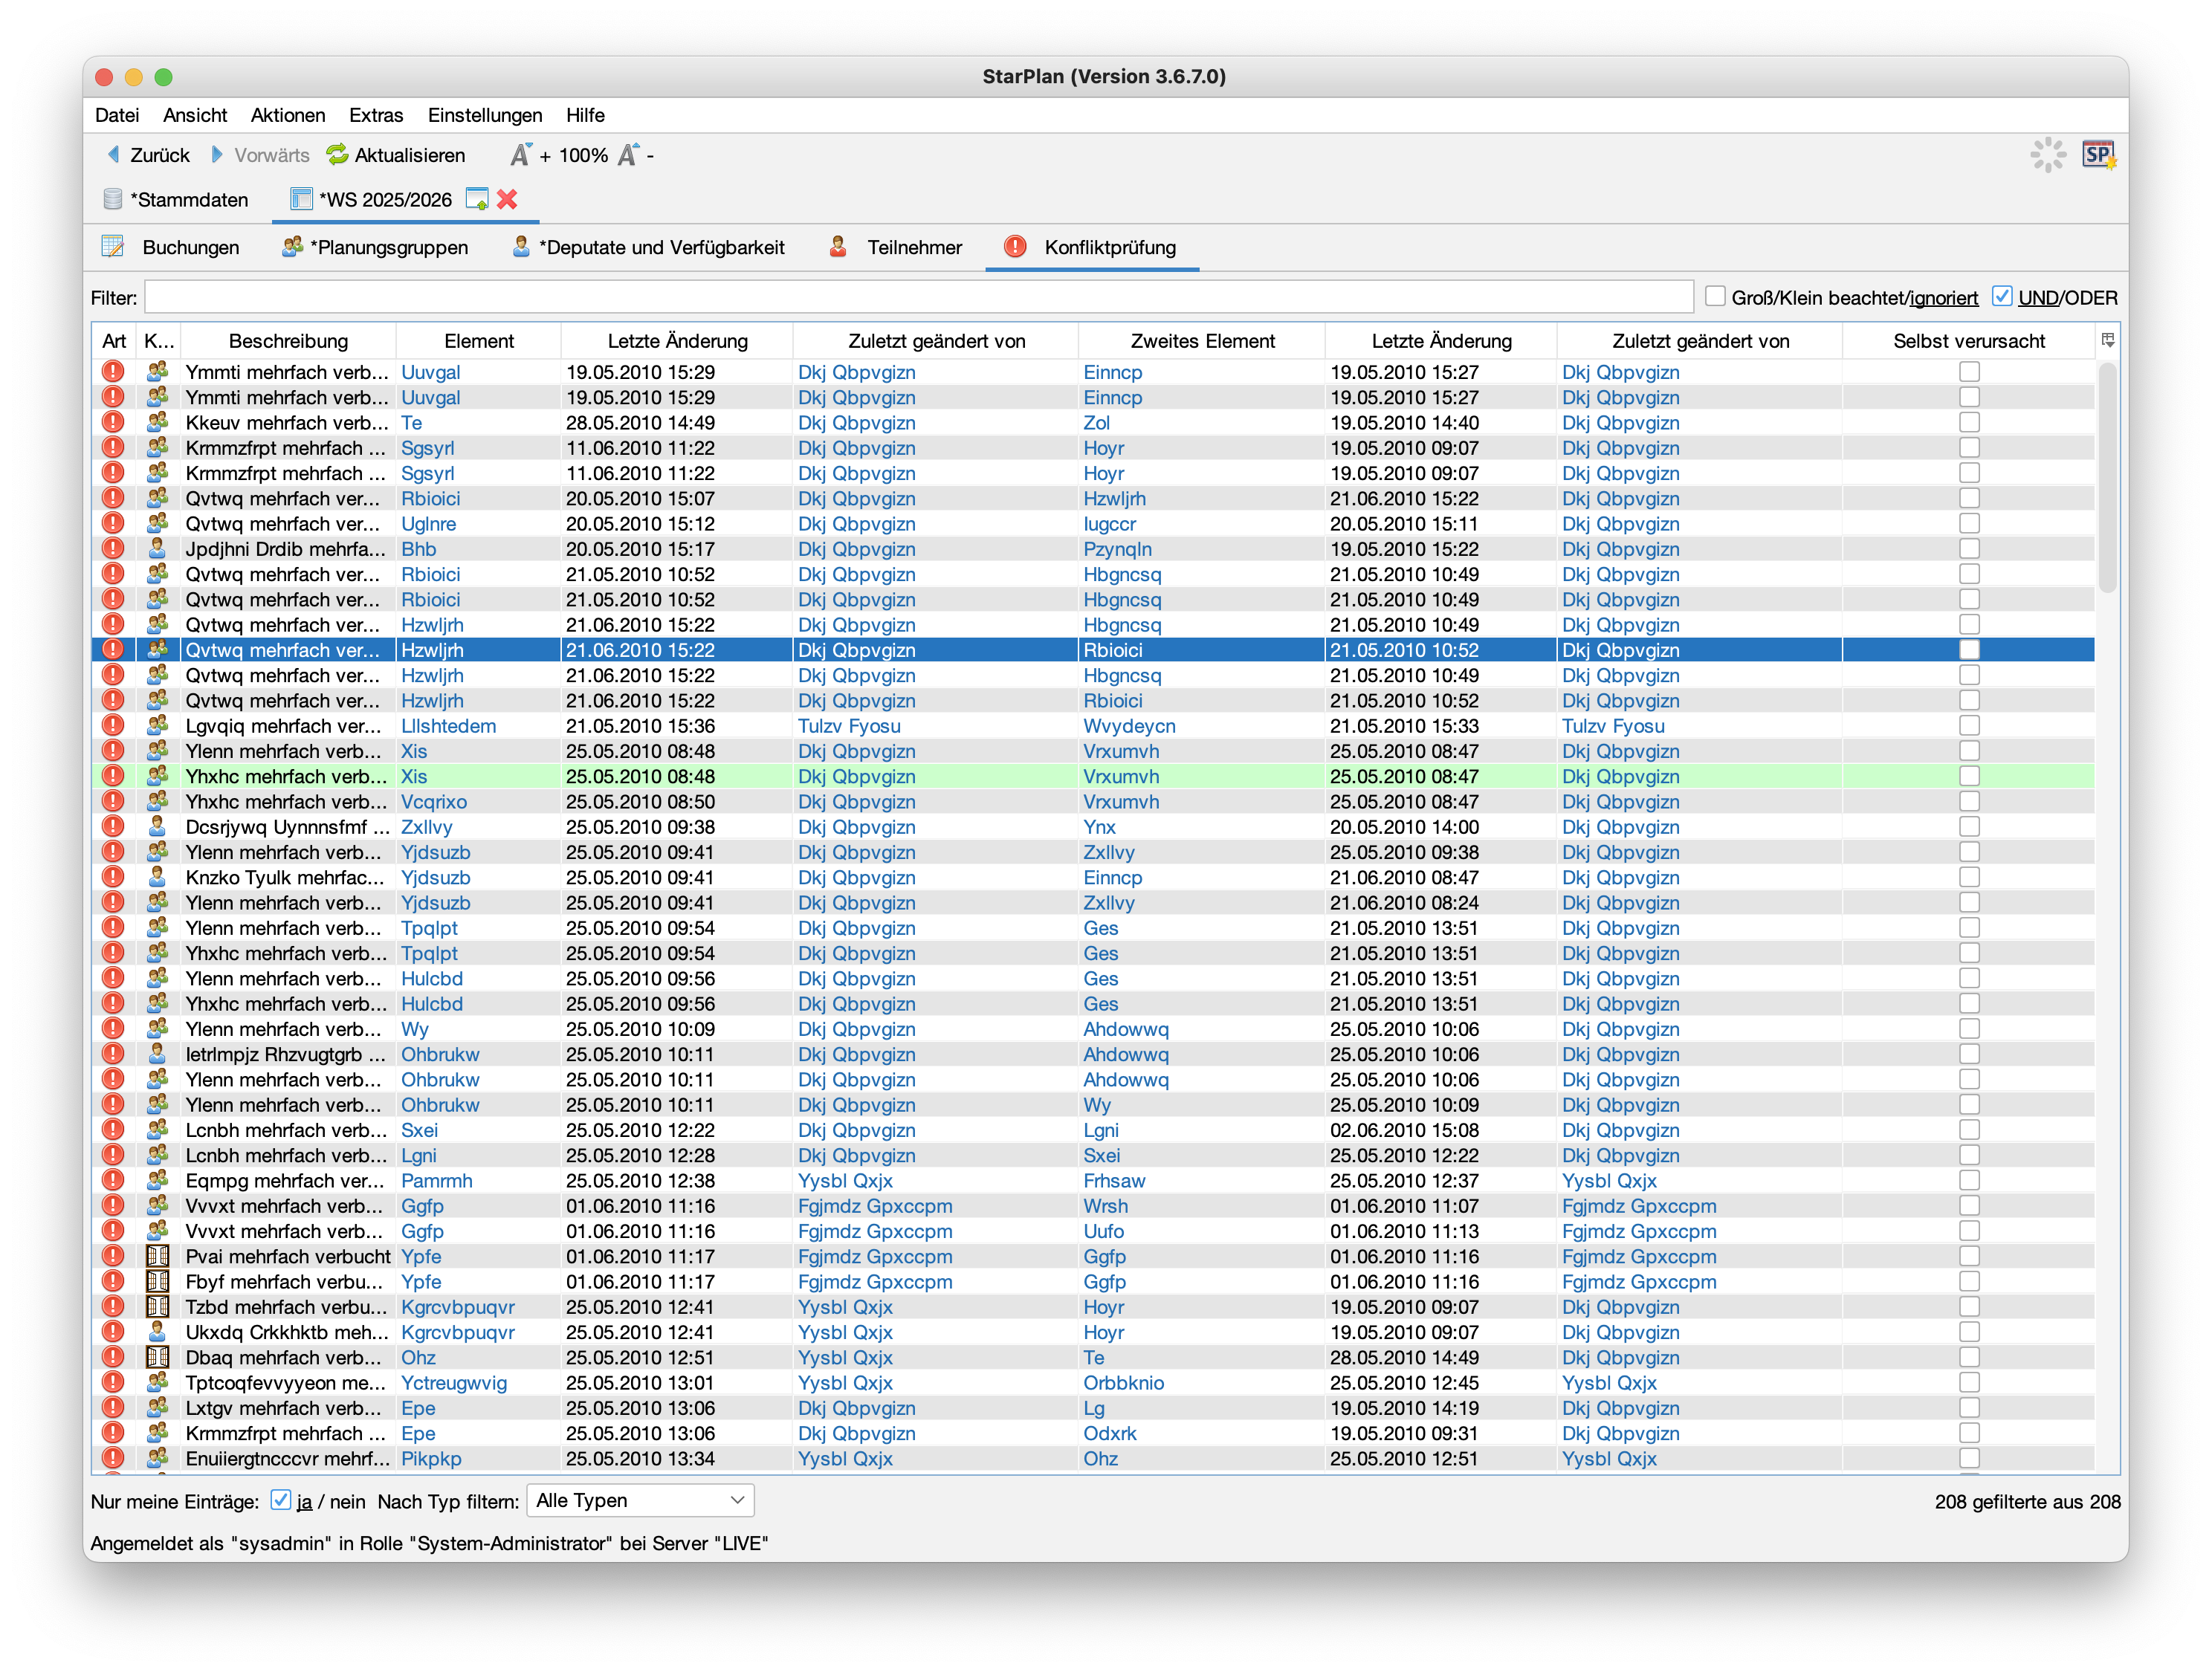This screenshot has height=1672, width=2212.
Task: Uncheck Nur meine Einträge ja/nein checkbox
Action: (281, 1500)
